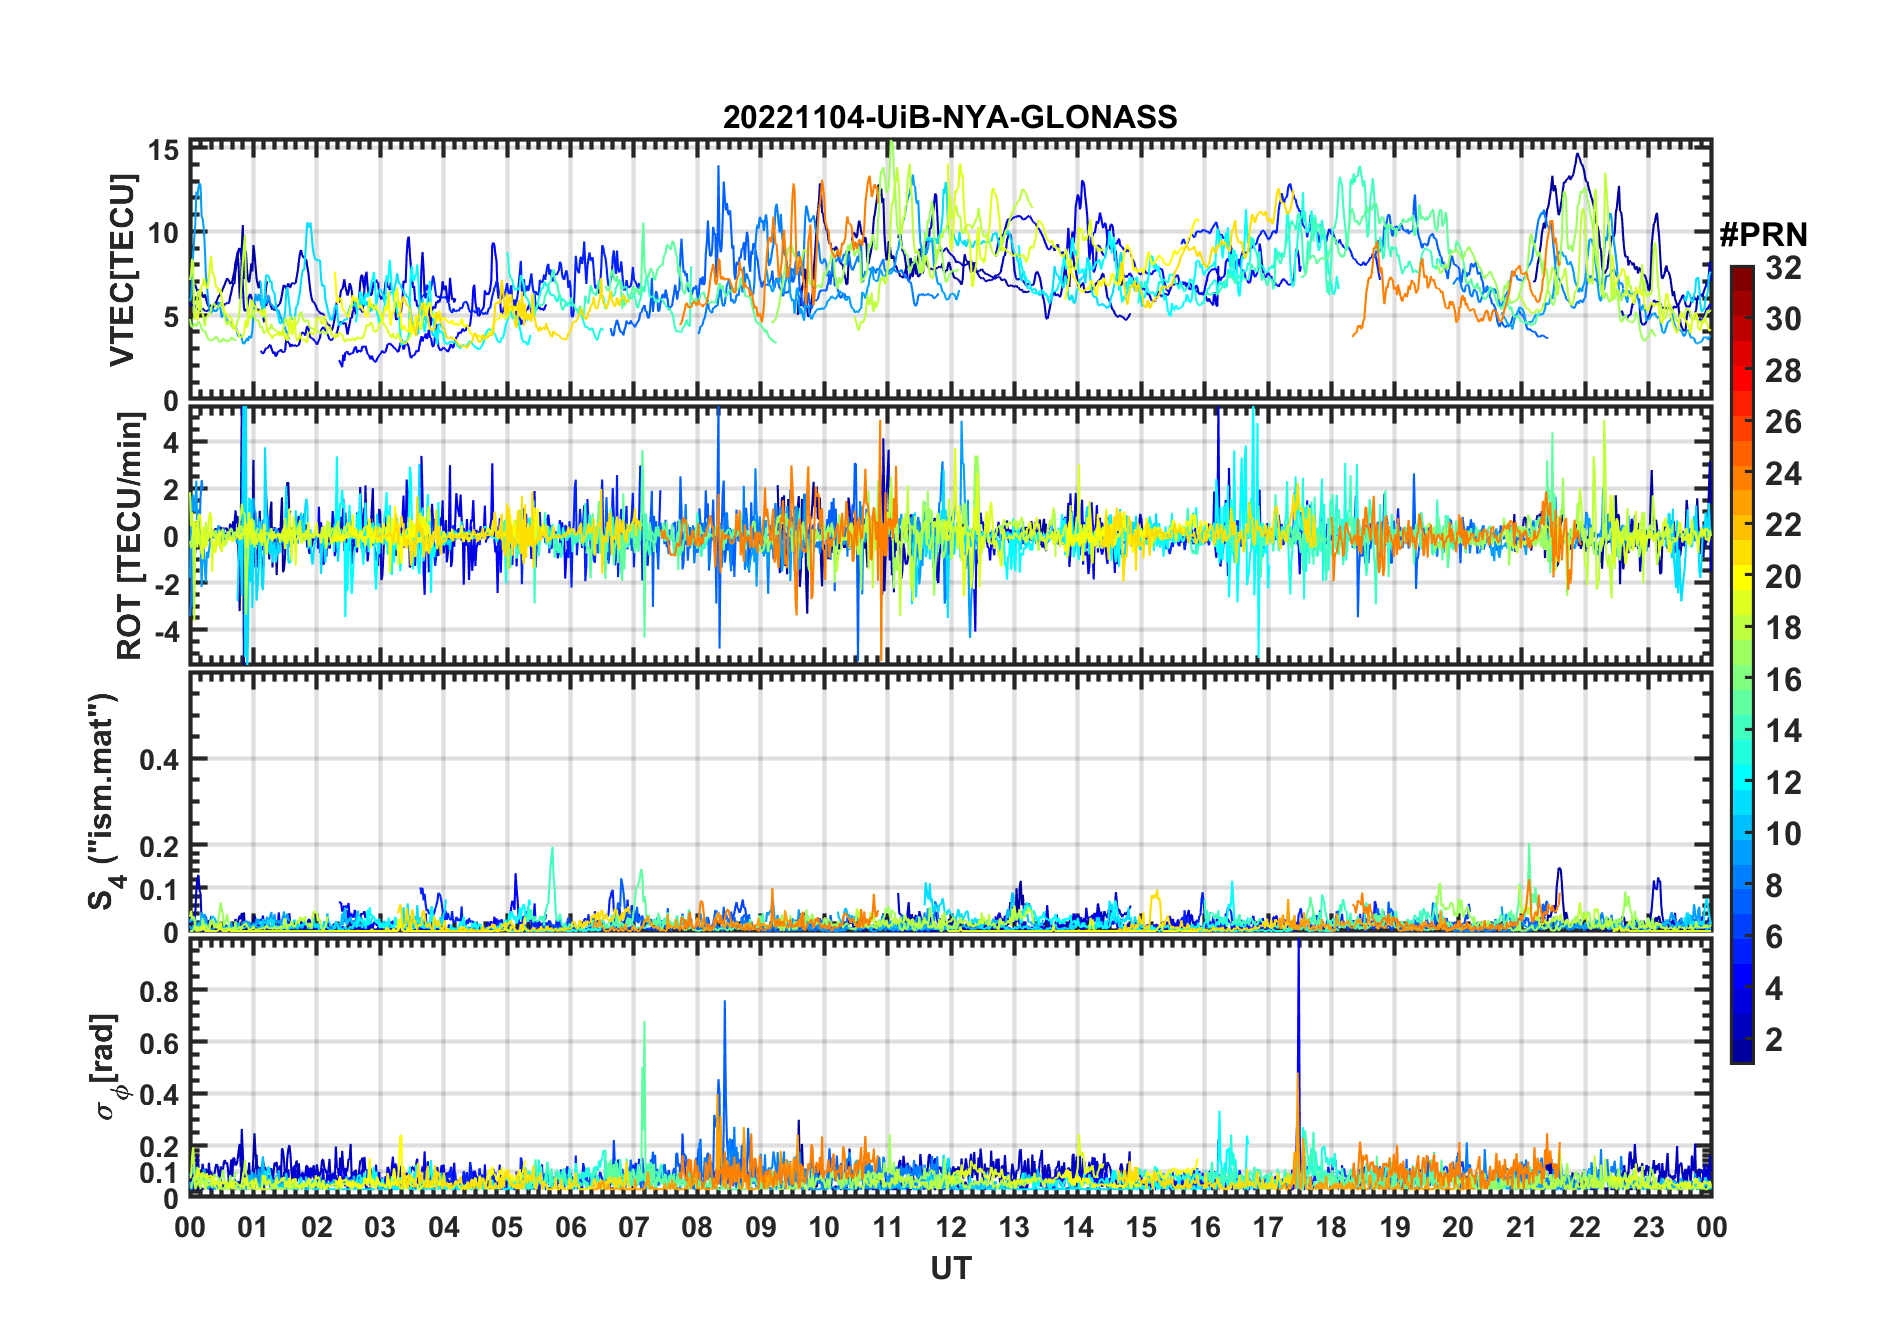Select the ROT [TECU/min] y-axis label
The width and height of the screenshot is (1902, 1330).
pos(130,536)
